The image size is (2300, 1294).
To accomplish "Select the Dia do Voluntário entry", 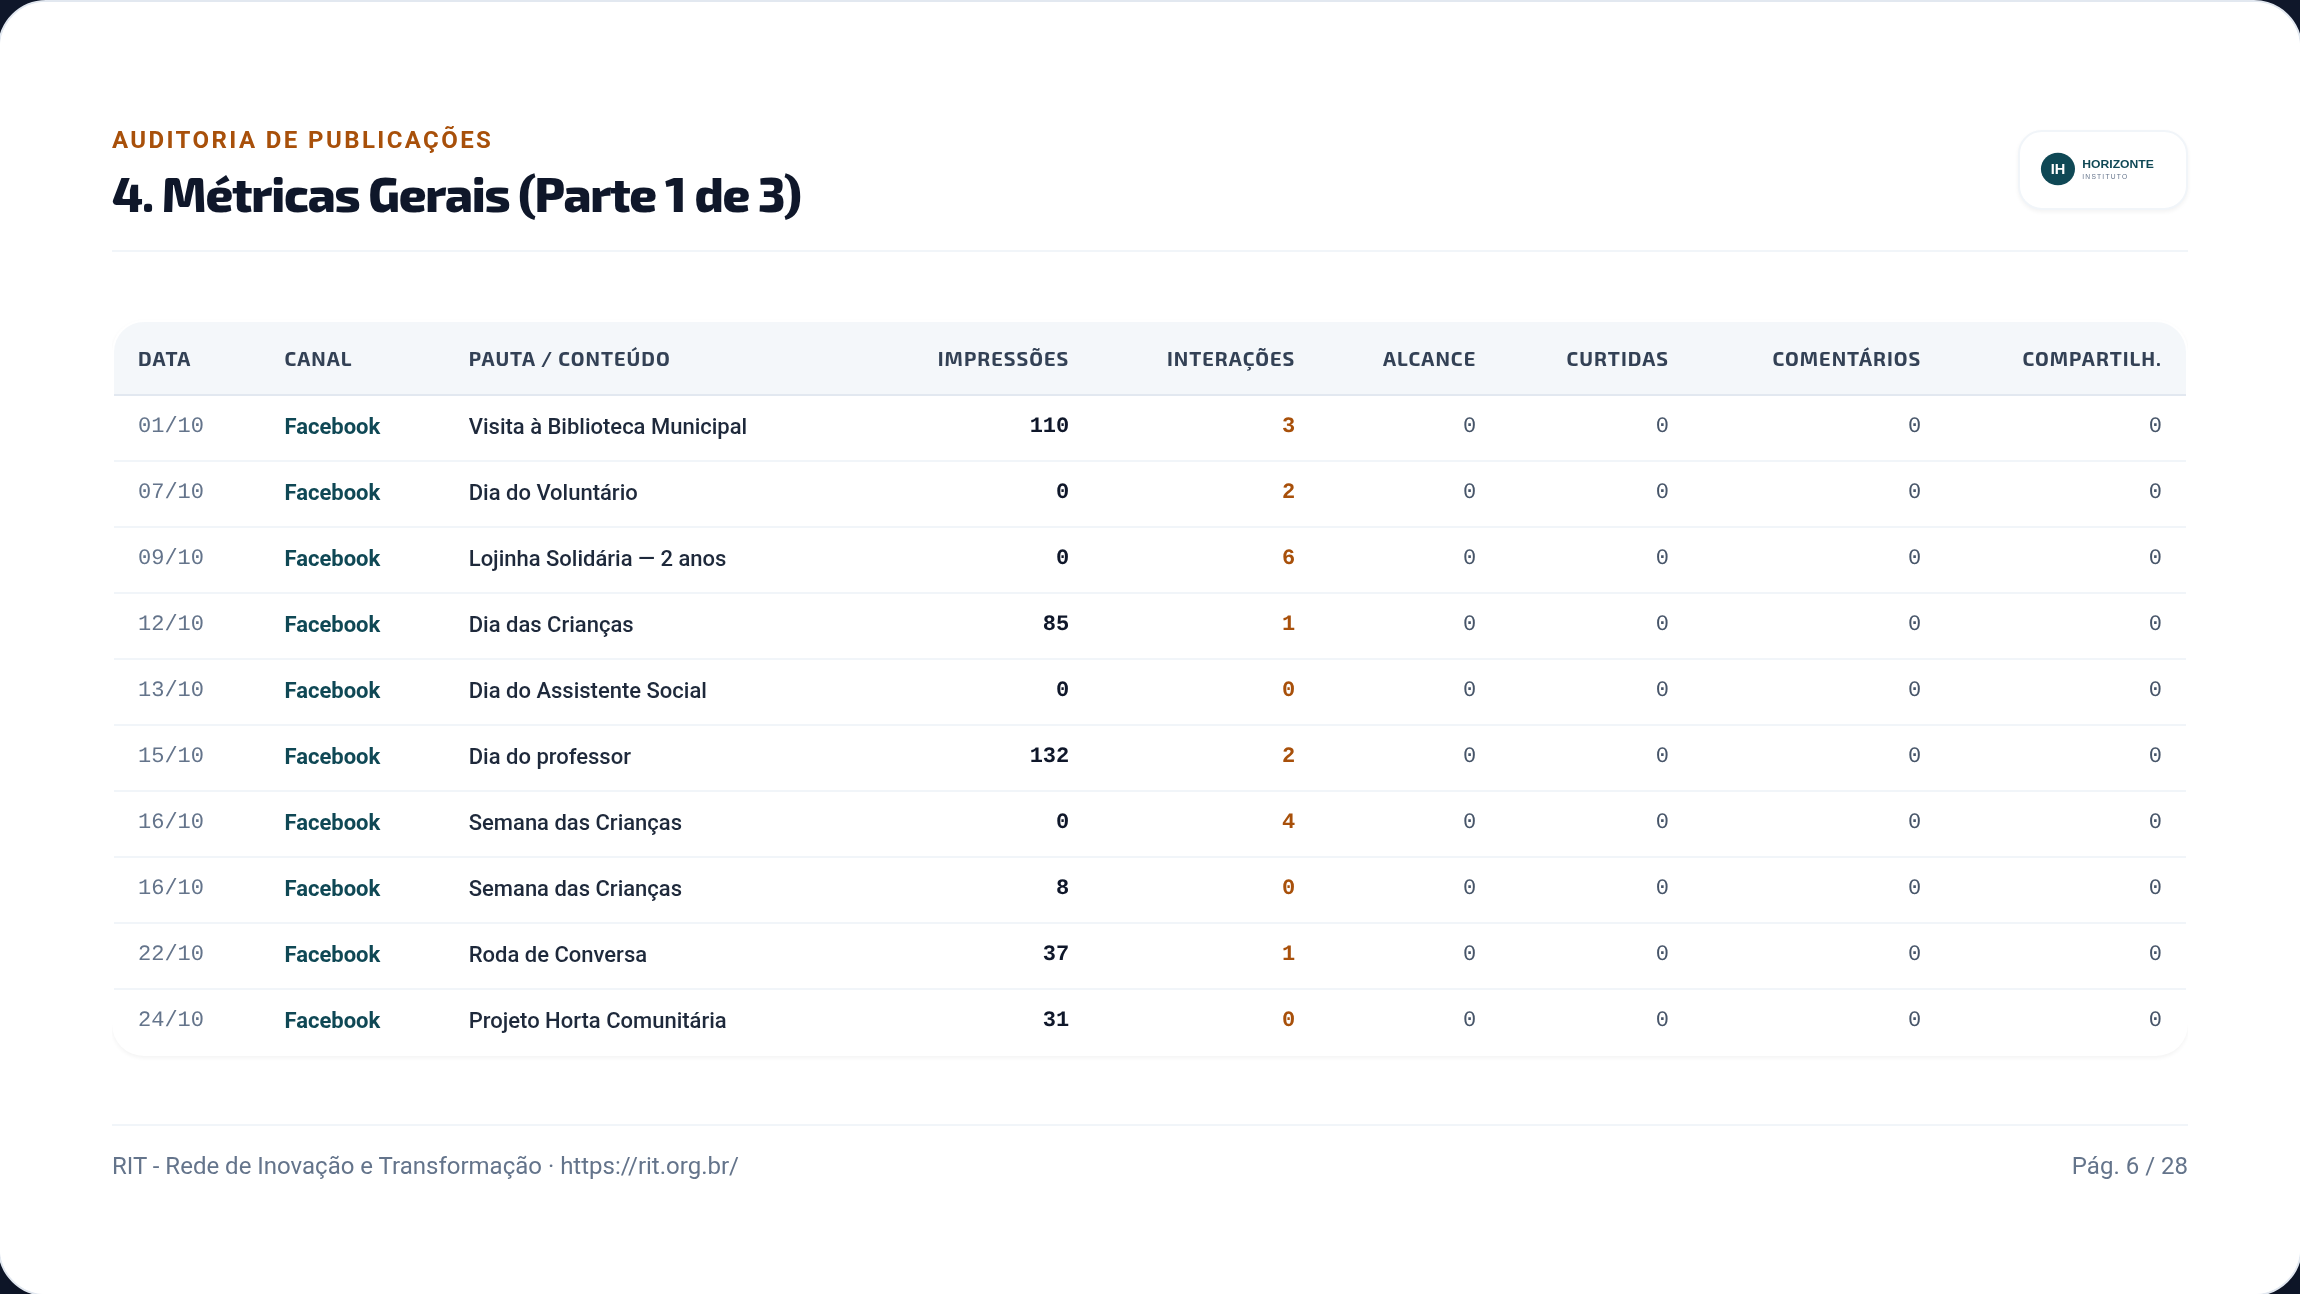I will pos(553,492).
